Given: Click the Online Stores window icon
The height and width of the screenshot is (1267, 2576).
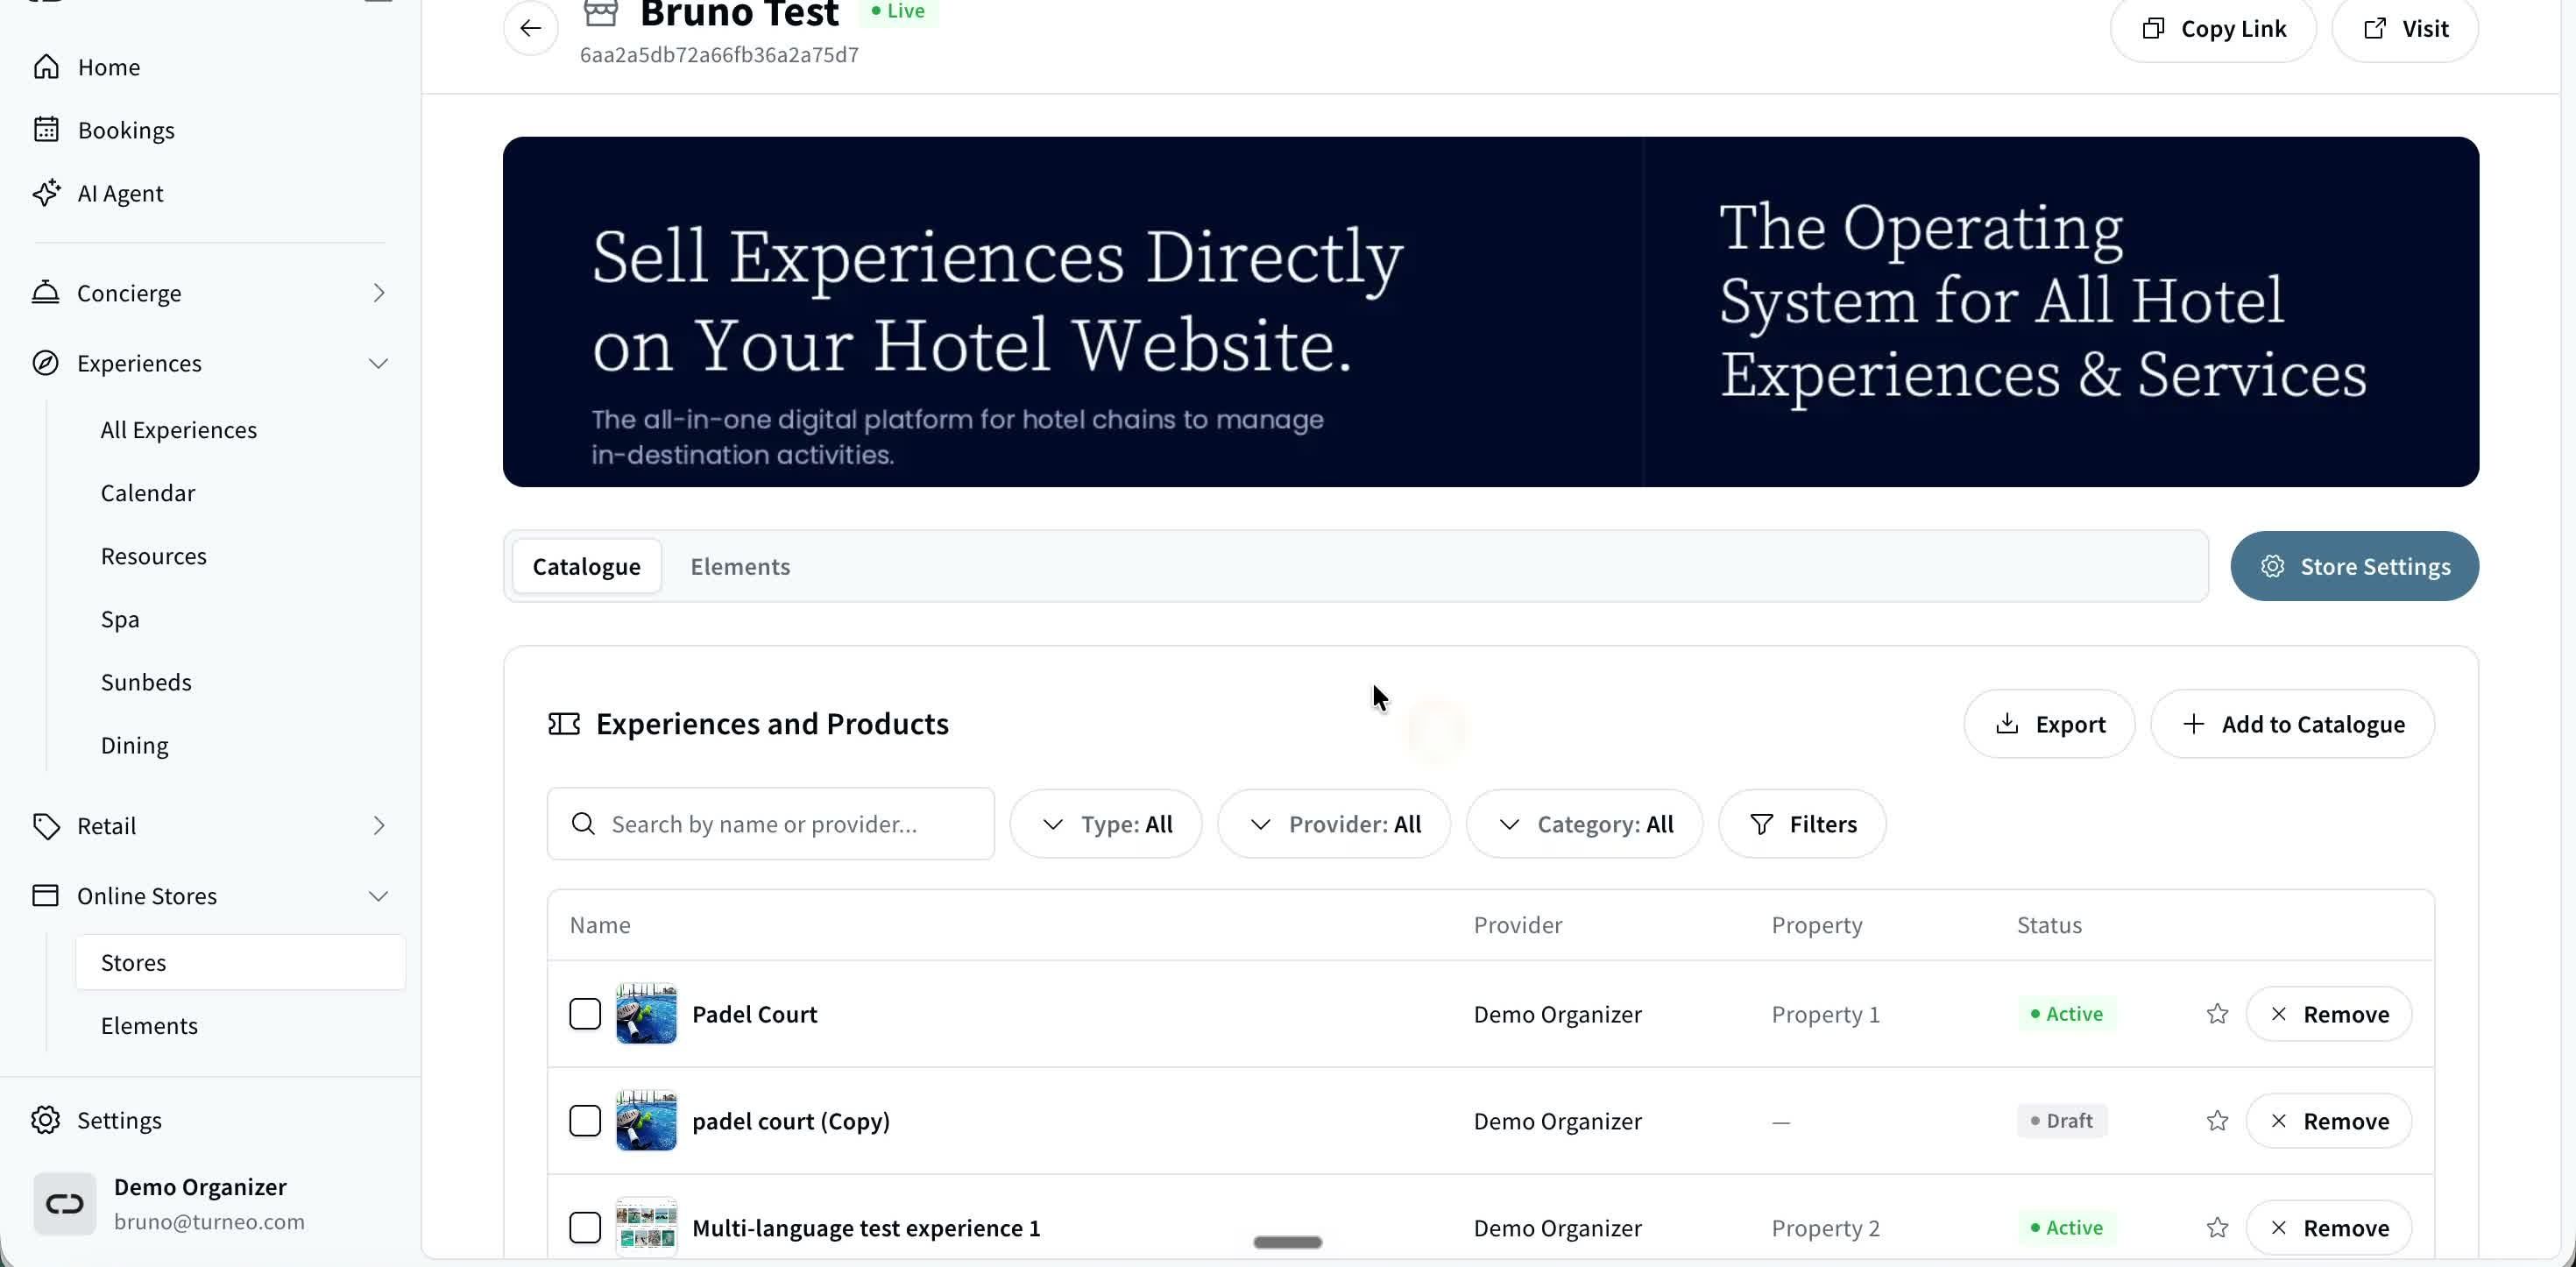Looking at the screenshot, I should (x=46, y=896).
